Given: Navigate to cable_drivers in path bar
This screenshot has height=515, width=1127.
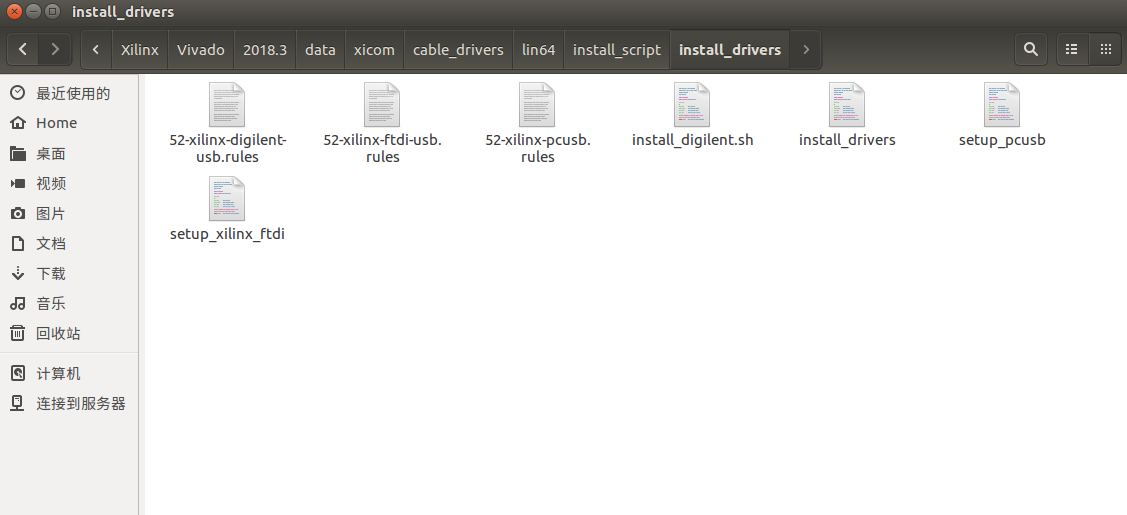Looking at the screenshot, I should (x=458, y=49).
